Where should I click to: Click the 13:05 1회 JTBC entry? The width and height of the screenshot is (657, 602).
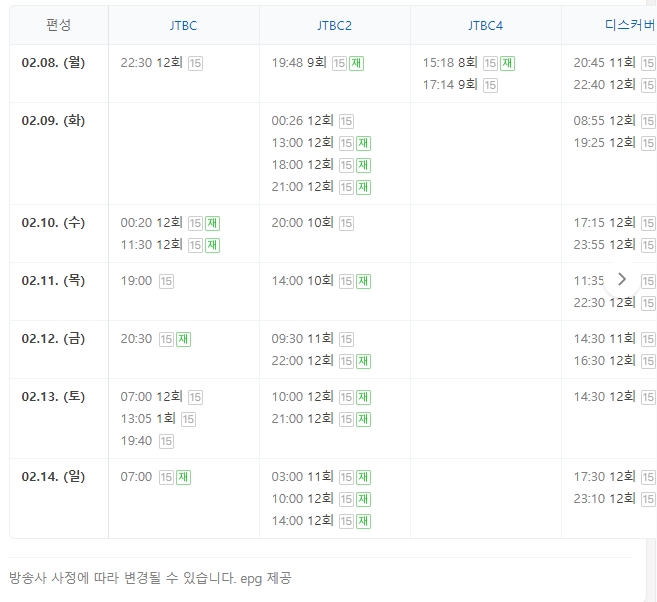tap(148, 419)
